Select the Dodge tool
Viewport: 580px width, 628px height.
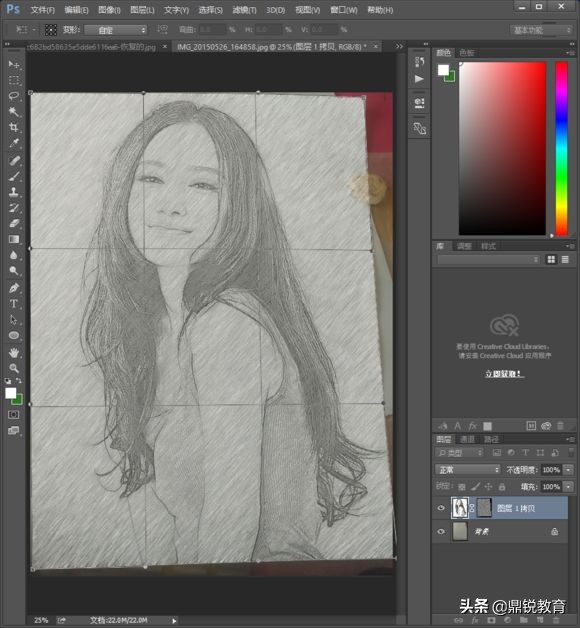coord(14,271)
